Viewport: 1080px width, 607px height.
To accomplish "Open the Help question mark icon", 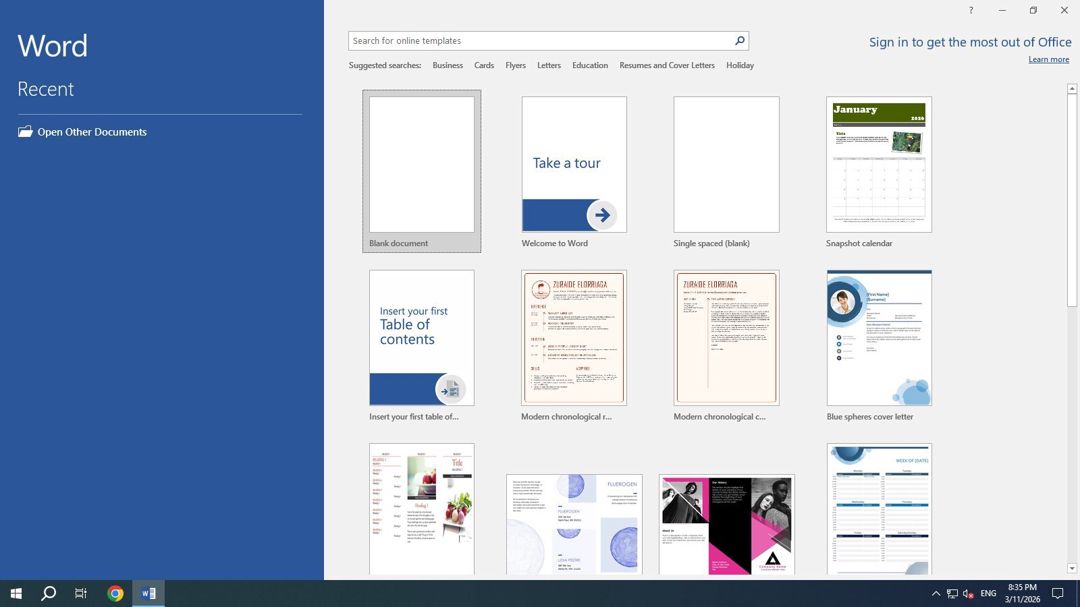I will click(970, 10).
